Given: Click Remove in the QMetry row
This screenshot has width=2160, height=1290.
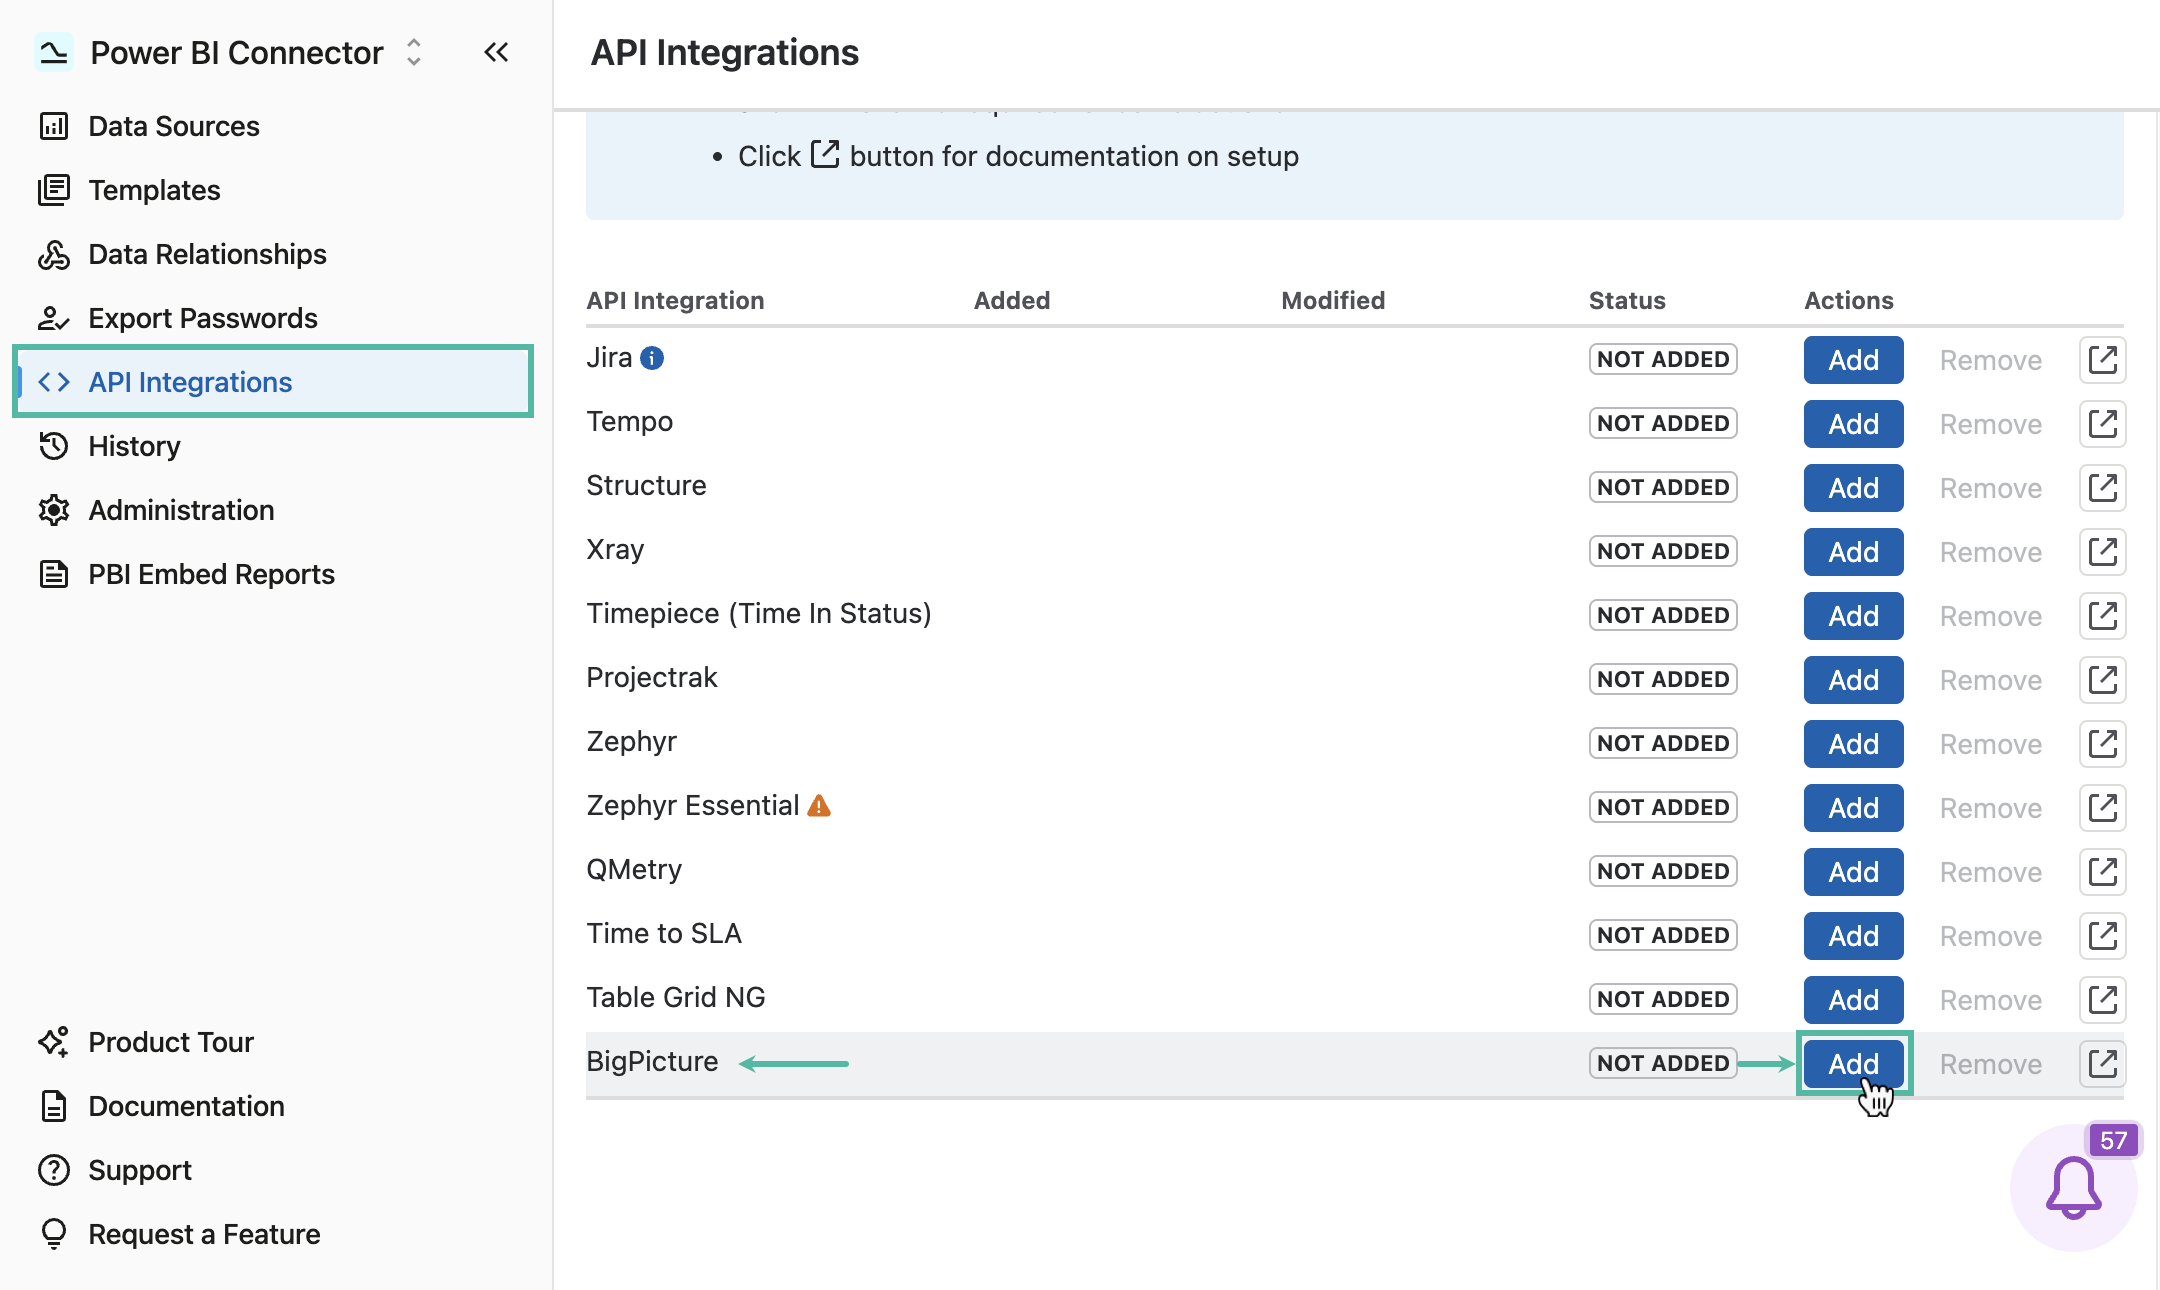Looking at the screenshot, I should (x=1990, y=872).
